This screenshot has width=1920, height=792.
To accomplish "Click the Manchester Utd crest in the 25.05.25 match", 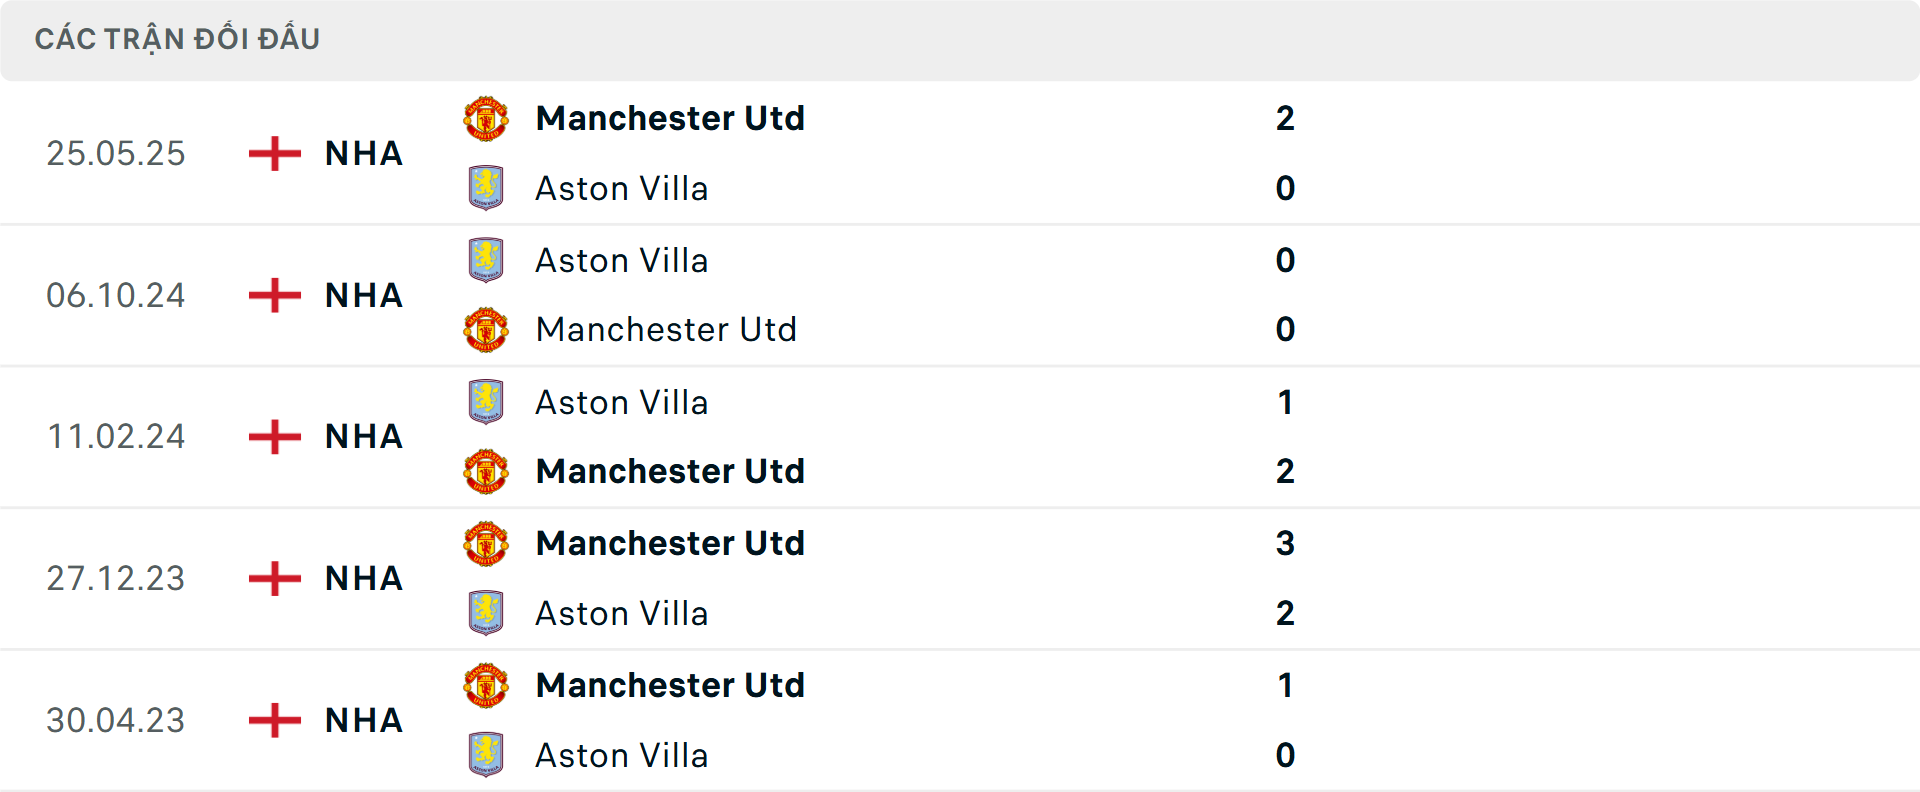I will point(487,118).
